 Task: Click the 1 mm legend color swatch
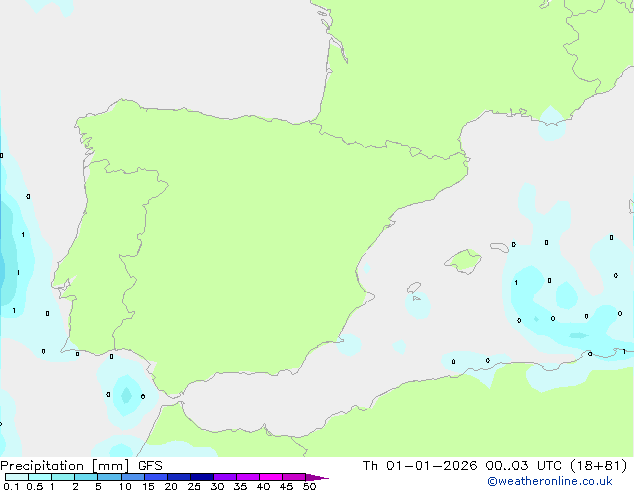63,477
